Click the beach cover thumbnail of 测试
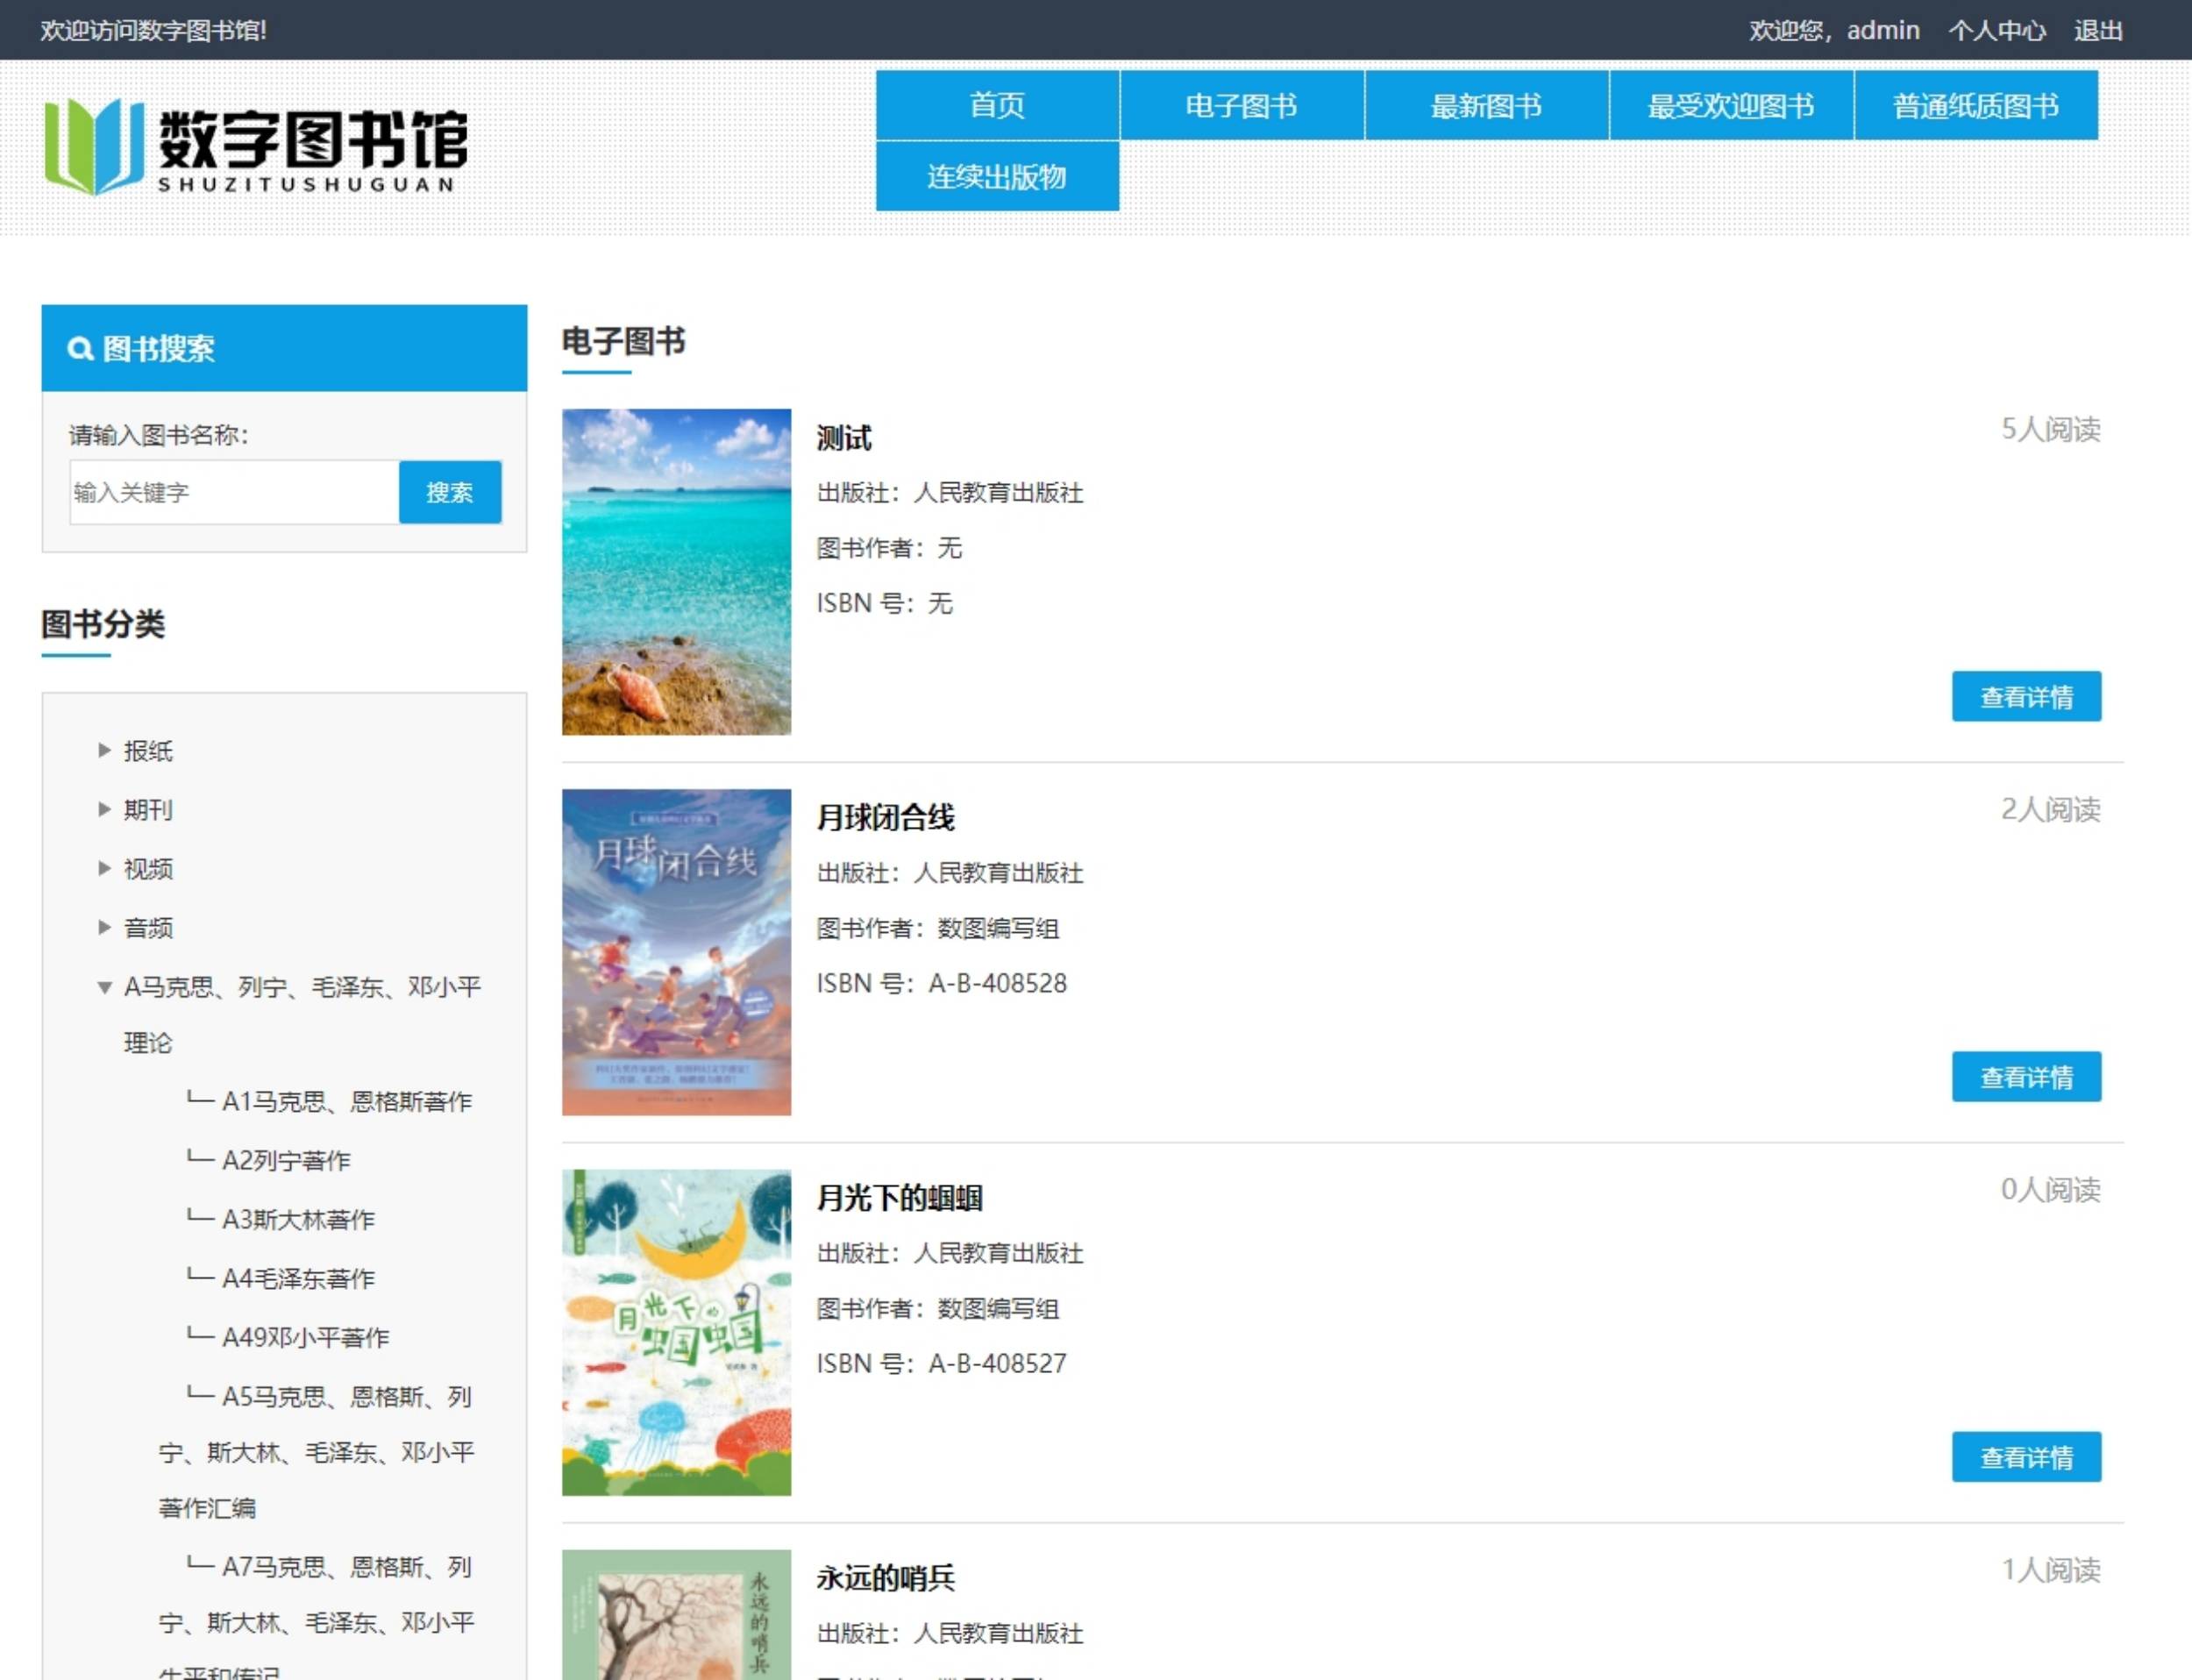Viewport: 2192px width, 1680px height. tap(676, 572)
